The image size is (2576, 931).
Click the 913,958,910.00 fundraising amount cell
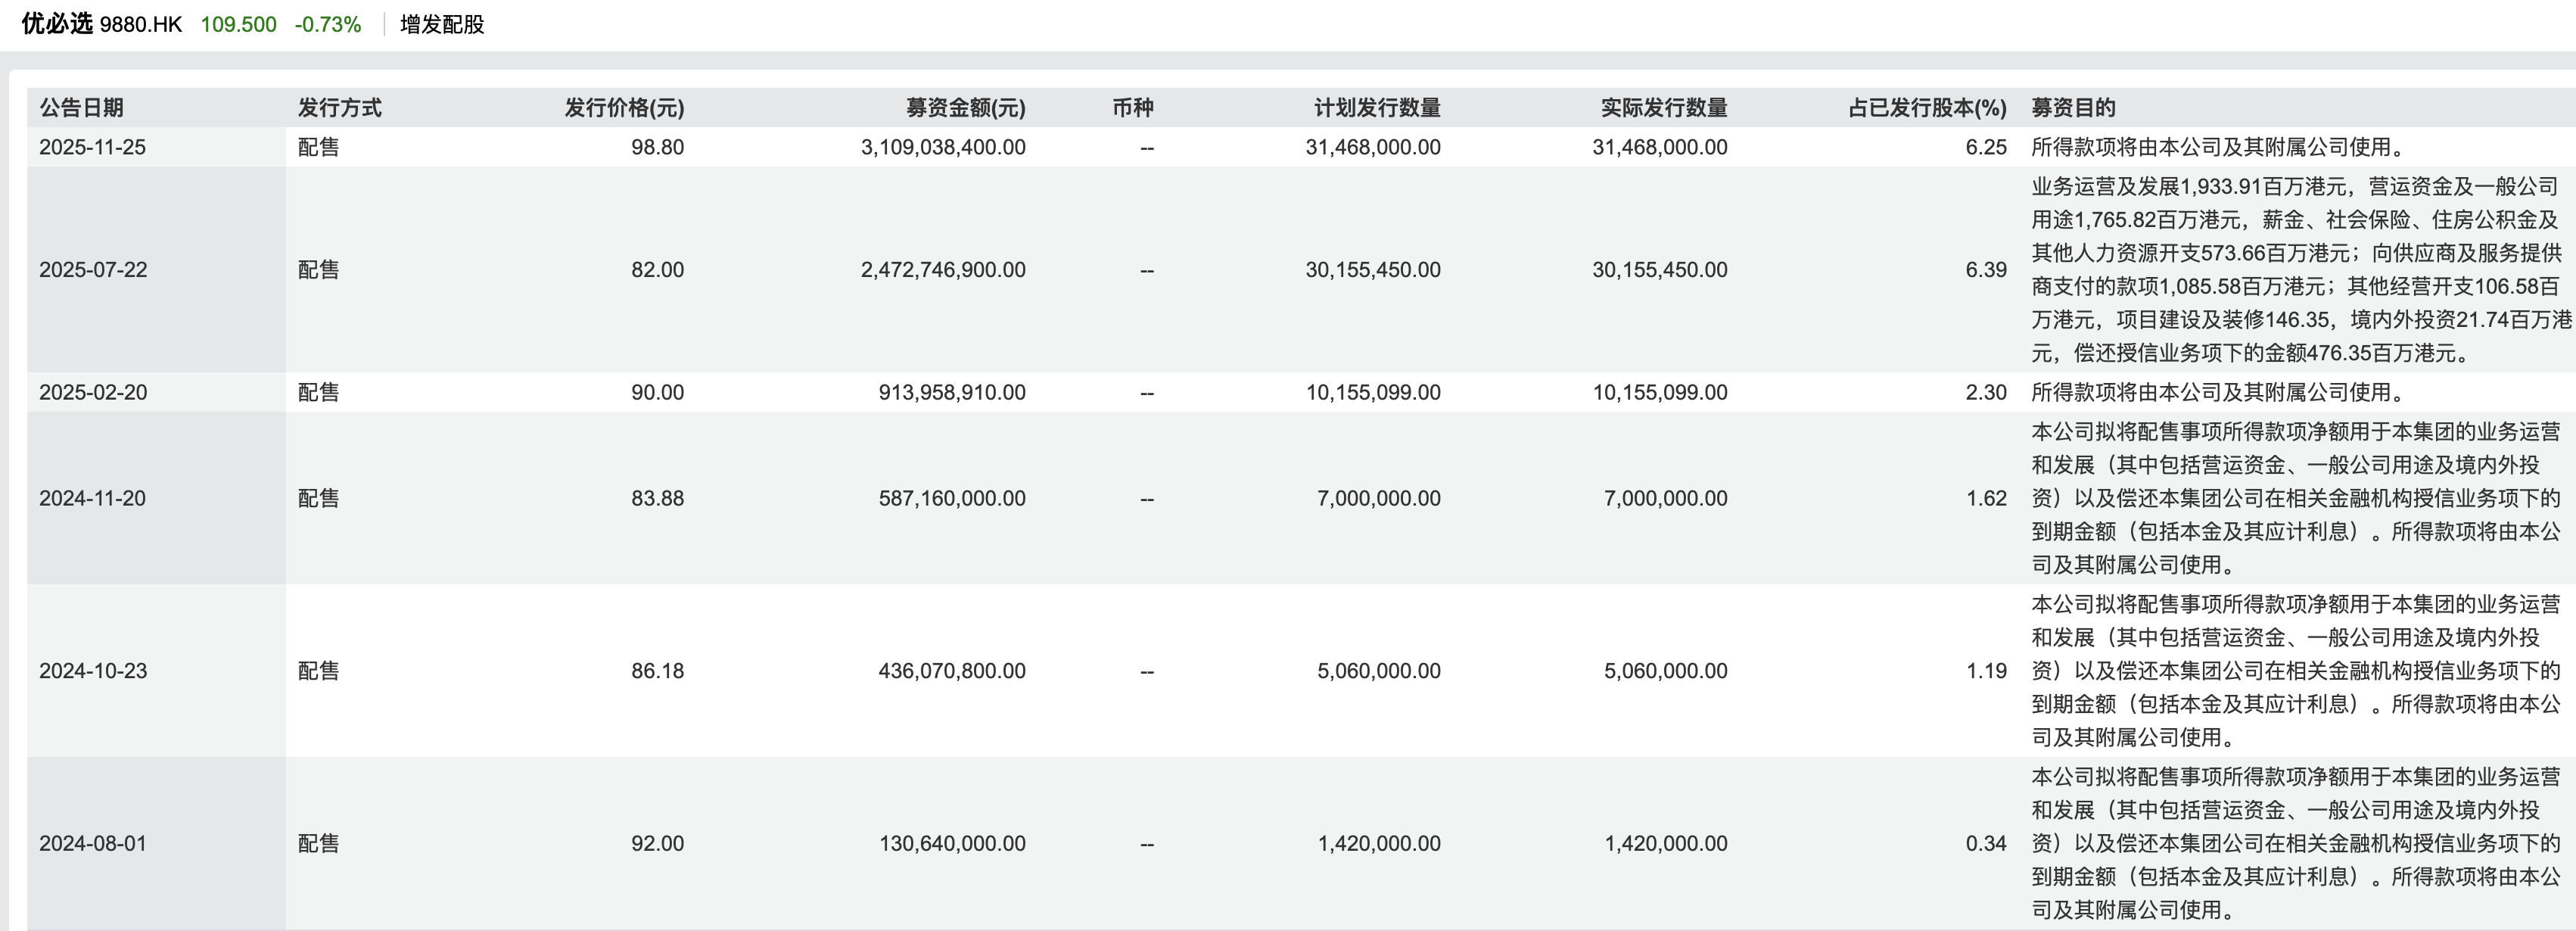tap(952, 393)
